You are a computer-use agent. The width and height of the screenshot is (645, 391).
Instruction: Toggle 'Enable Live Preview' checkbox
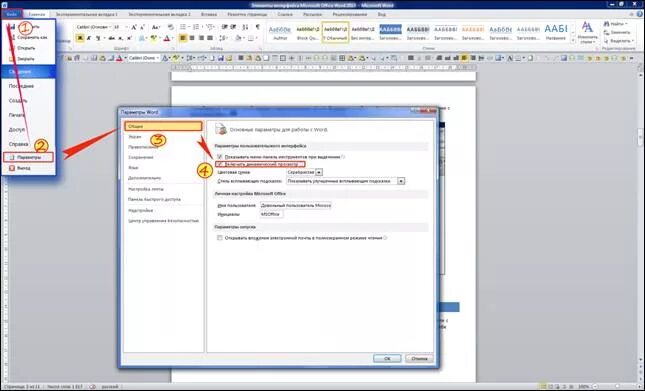[220, 164]
